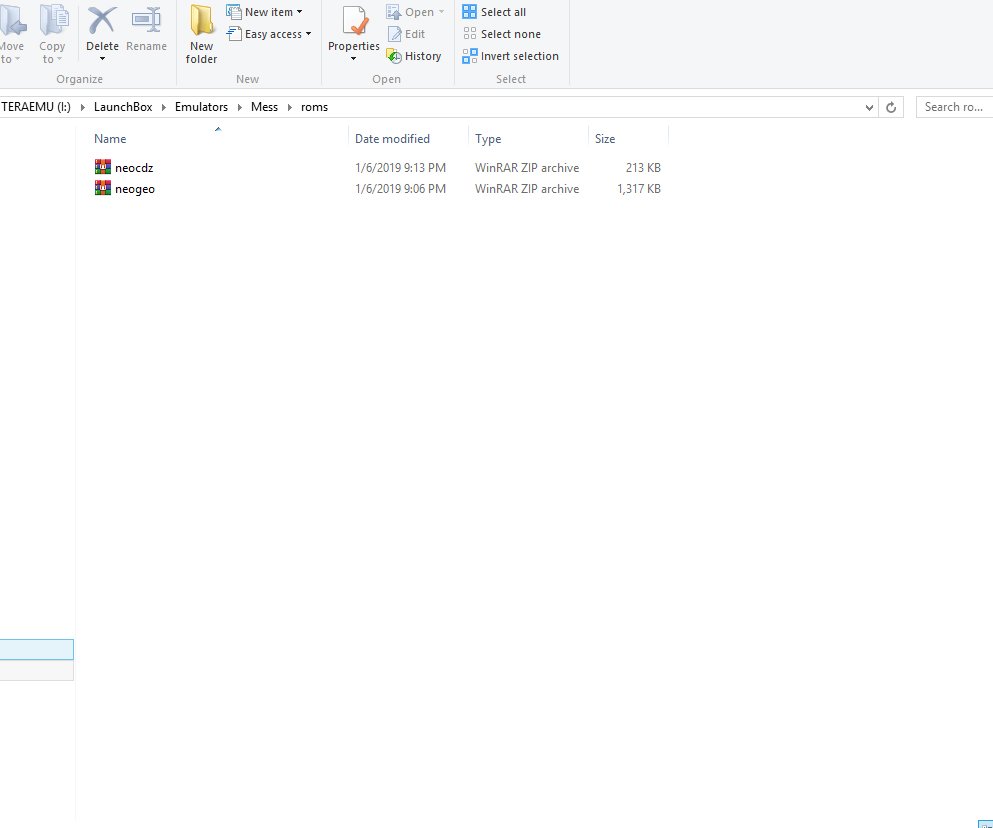Go to the Mess breadcrumb folder
The image size is (993, 828).
click(x=264, y=107)
